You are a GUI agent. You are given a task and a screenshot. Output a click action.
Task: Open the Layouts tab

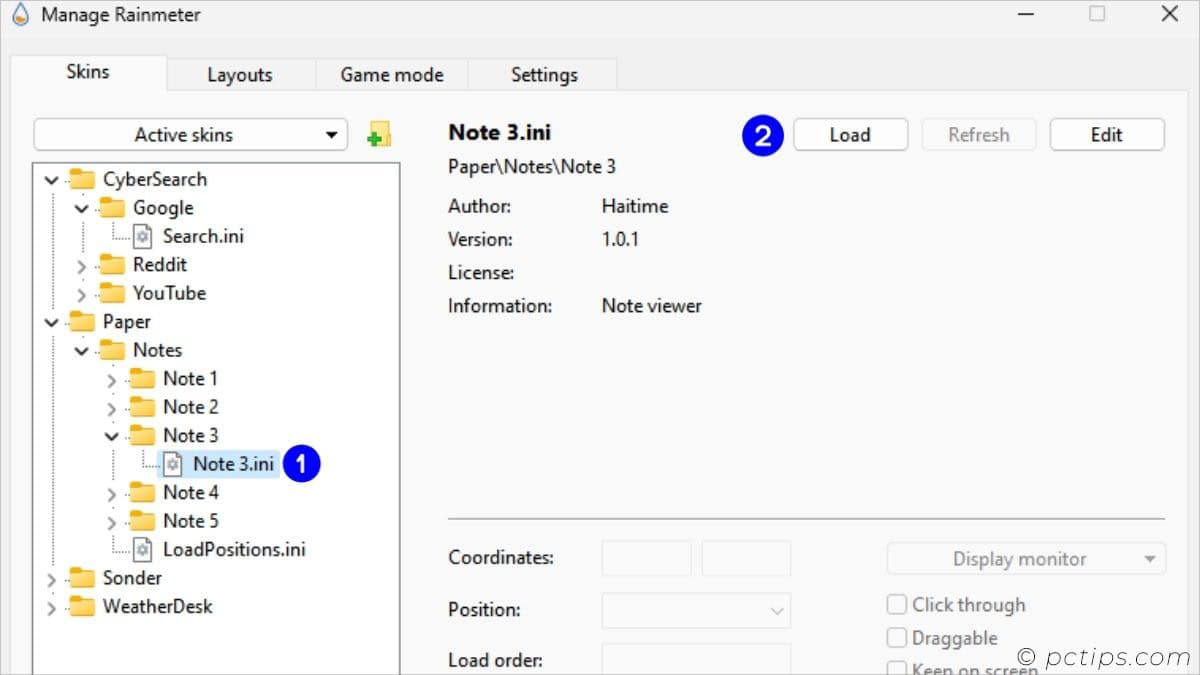point(240,75)
